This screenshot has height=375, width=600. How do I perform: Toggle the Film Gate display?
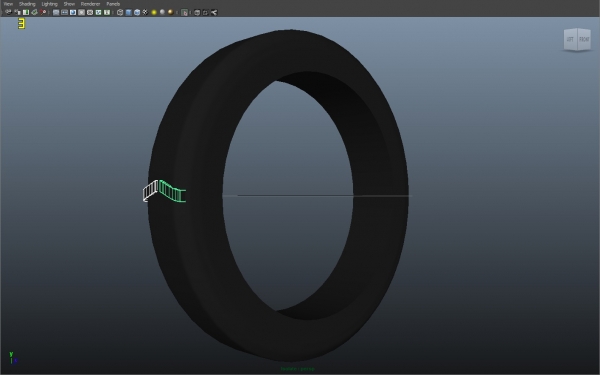pyautogui.click(x=64, y=12)
